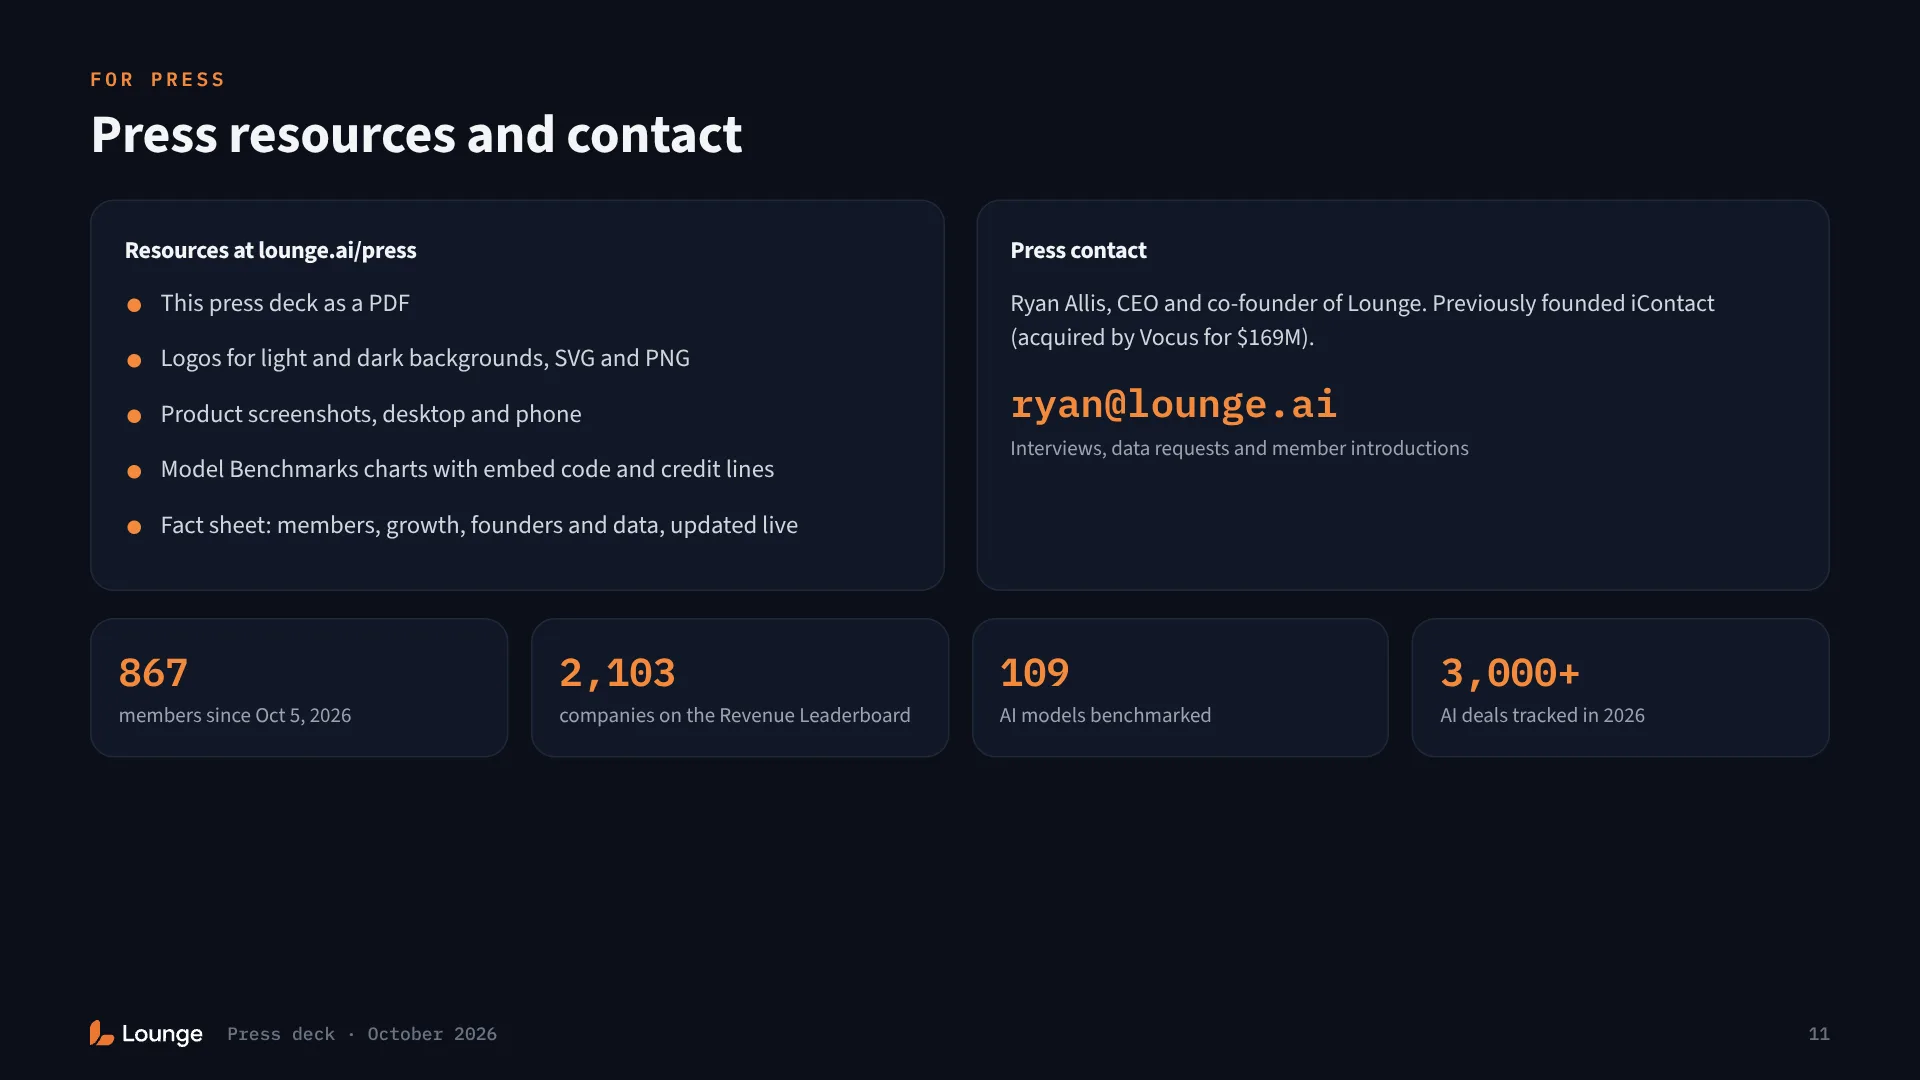Click the Lounge wordmark in footer
Screen dimensions: 1920x1080
point(162,1034)
